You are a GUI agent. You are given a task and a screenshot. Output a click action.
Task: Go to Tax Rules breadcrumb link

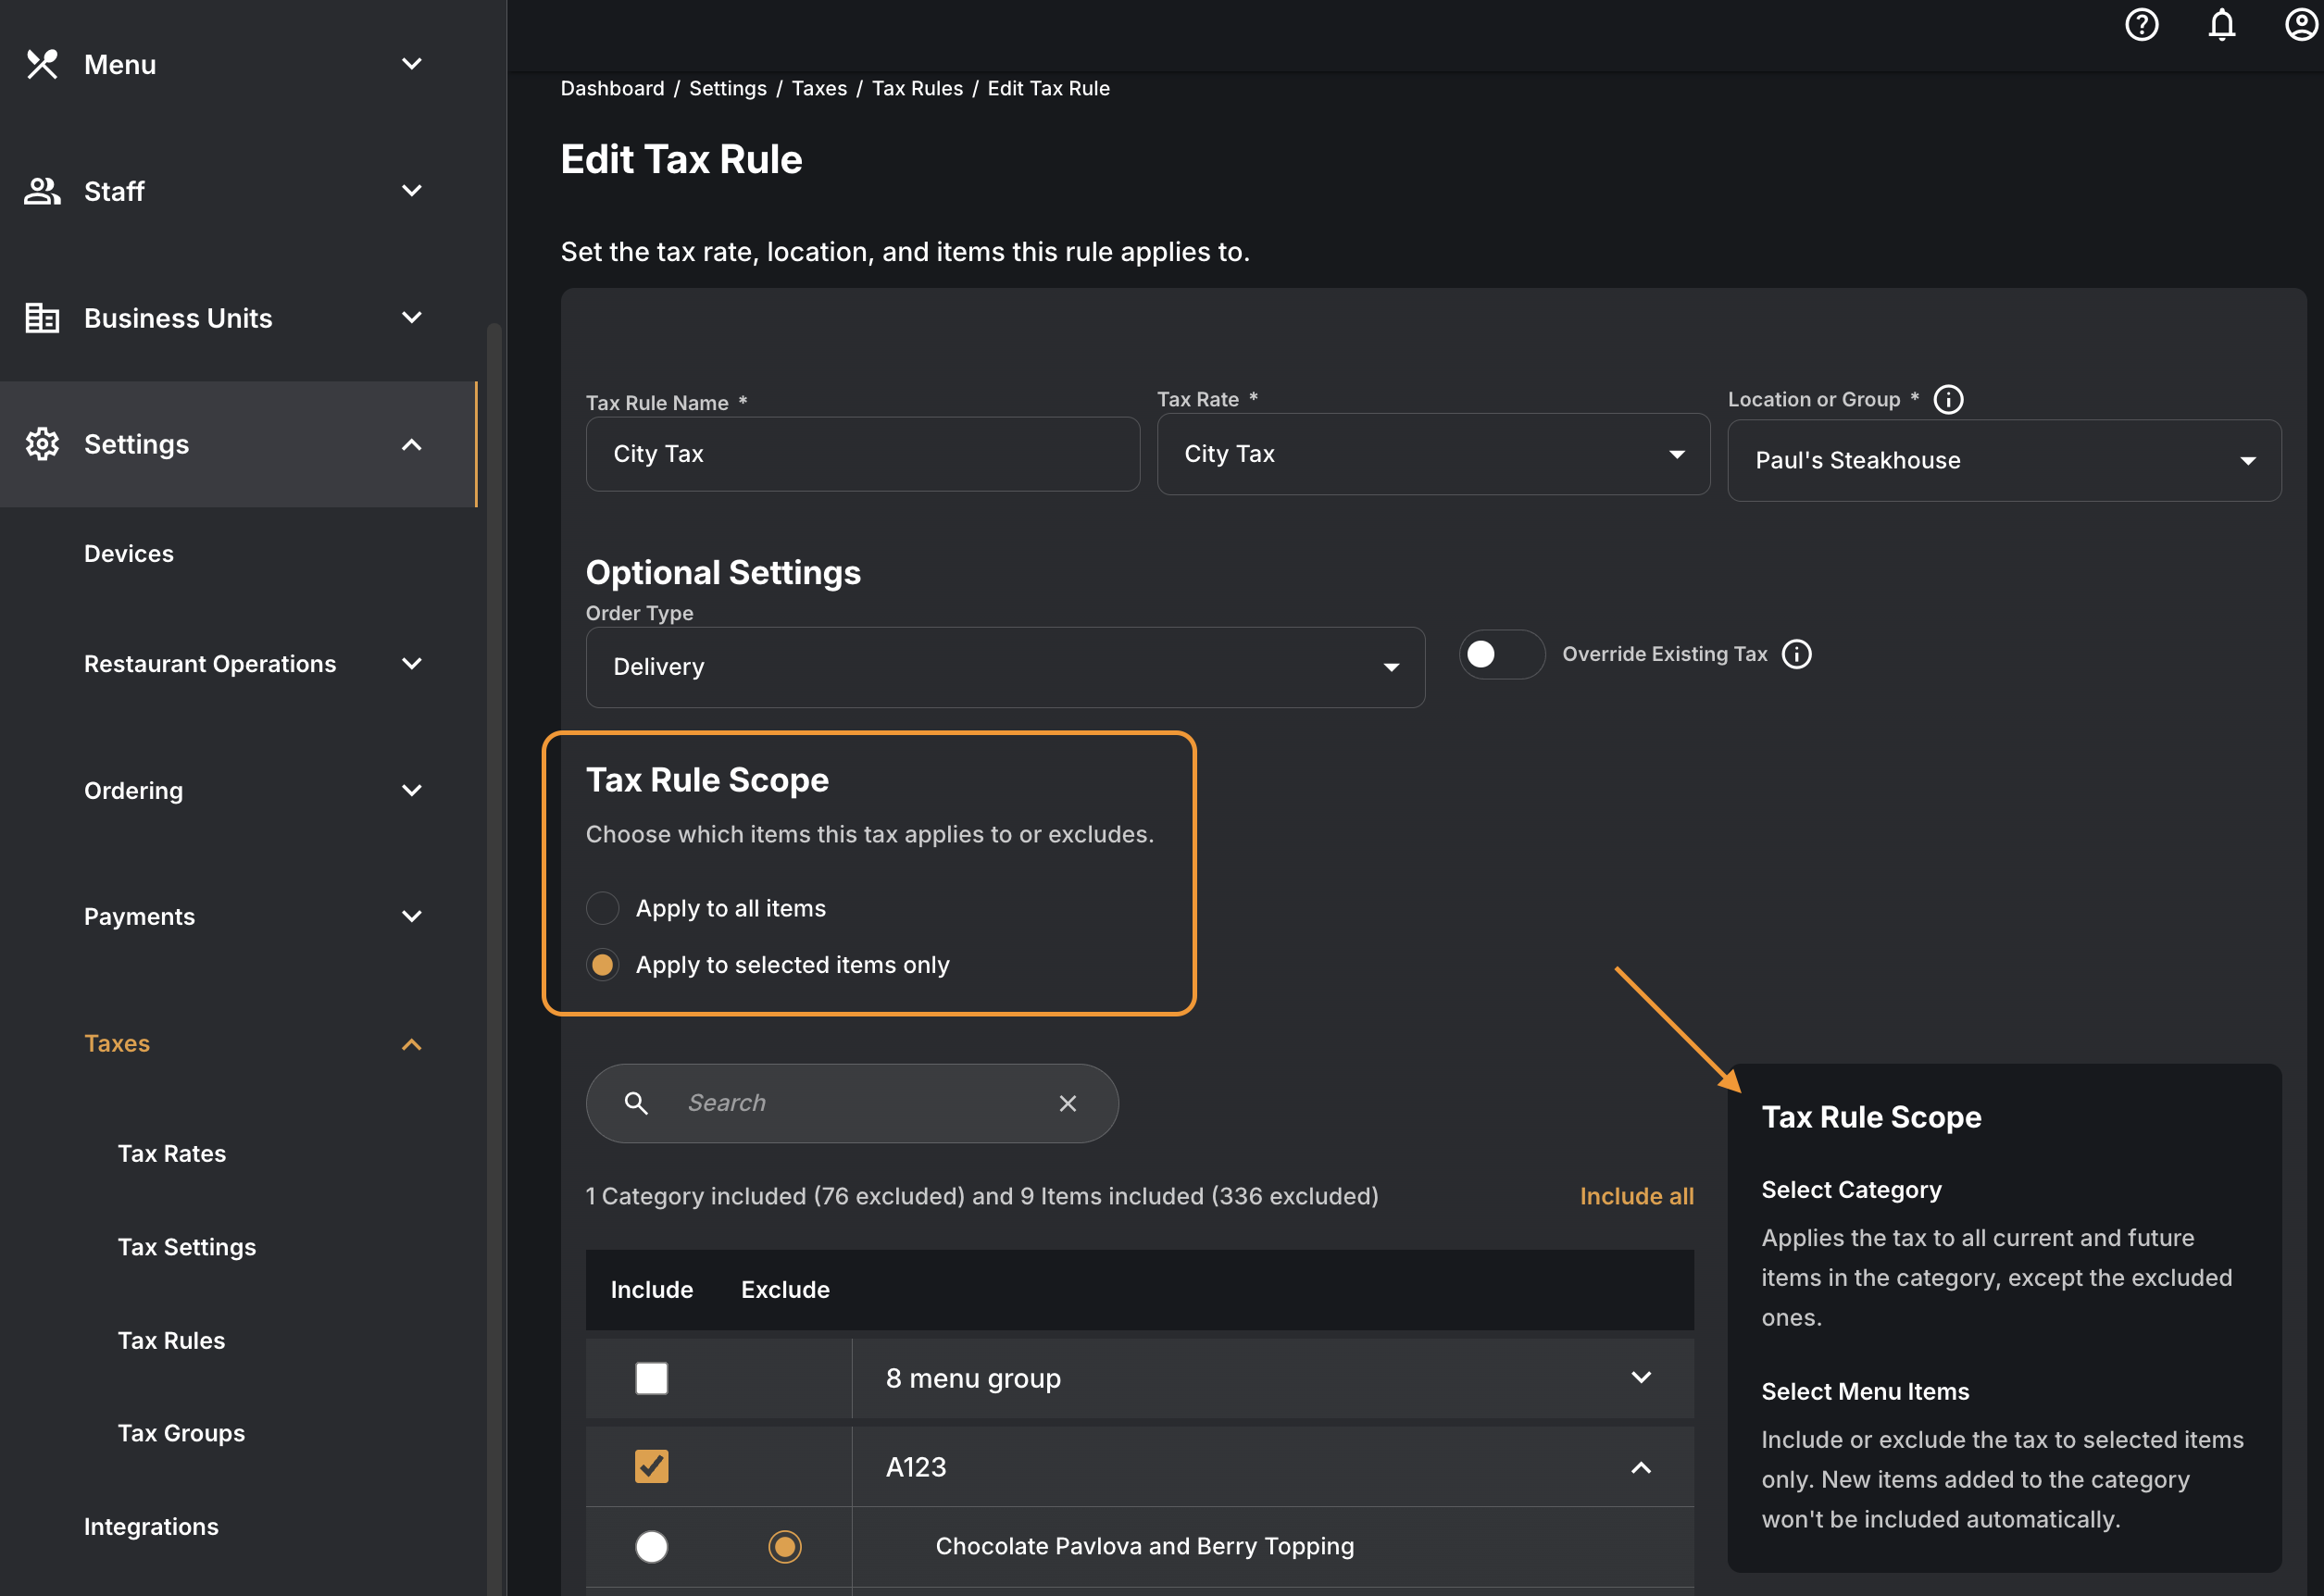(917, 88)
